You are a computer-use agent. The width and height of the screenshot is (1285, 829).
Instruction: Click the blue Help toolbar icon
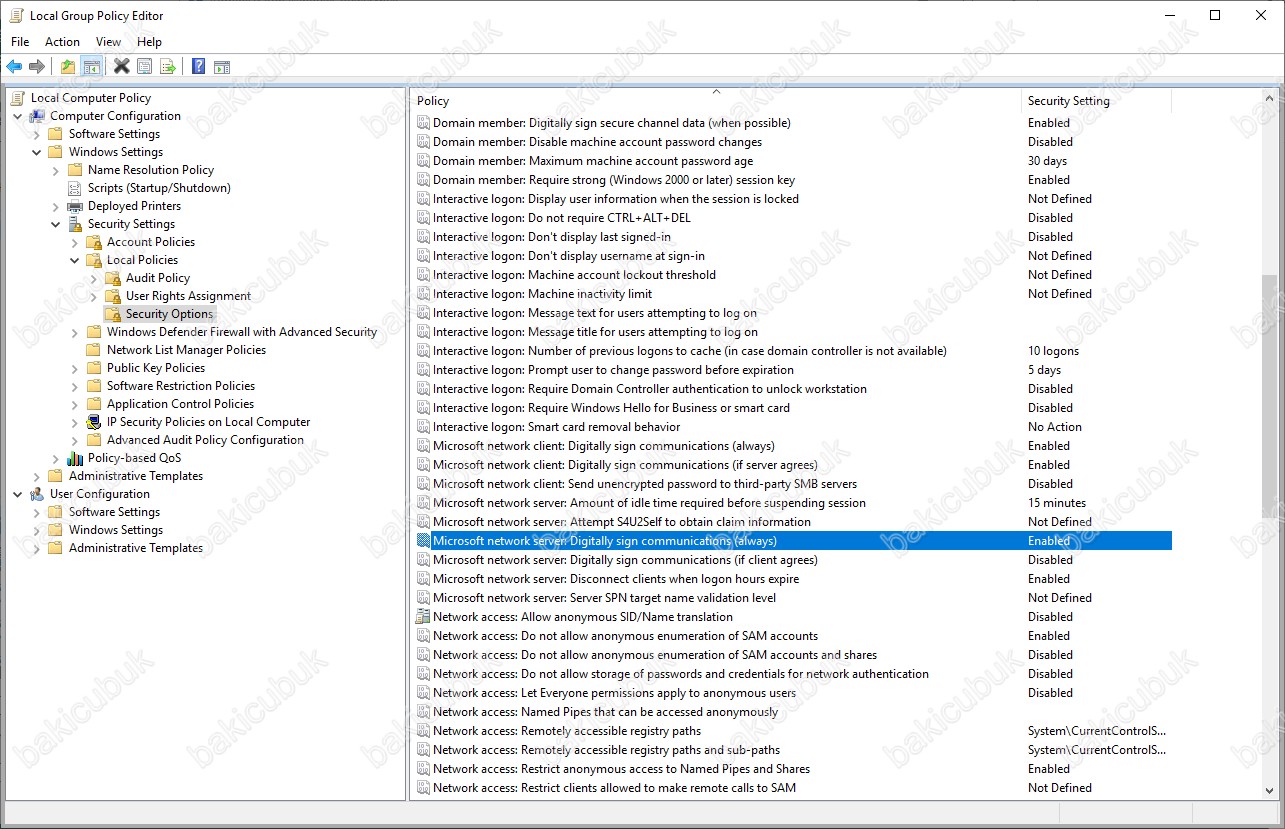pos(198,67)
